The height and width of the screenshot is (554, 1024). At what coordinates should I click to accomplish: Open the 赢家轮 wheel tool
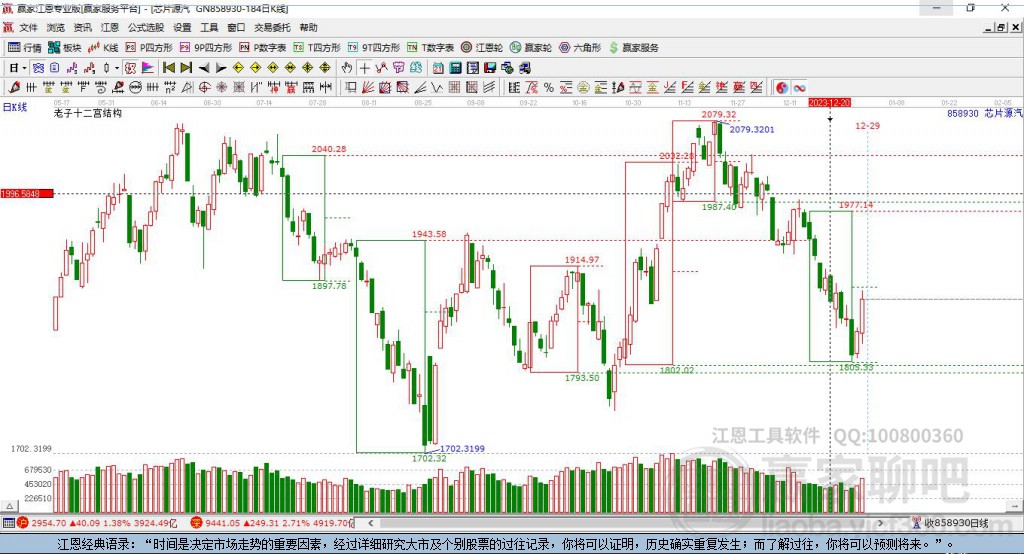point(531,48)
